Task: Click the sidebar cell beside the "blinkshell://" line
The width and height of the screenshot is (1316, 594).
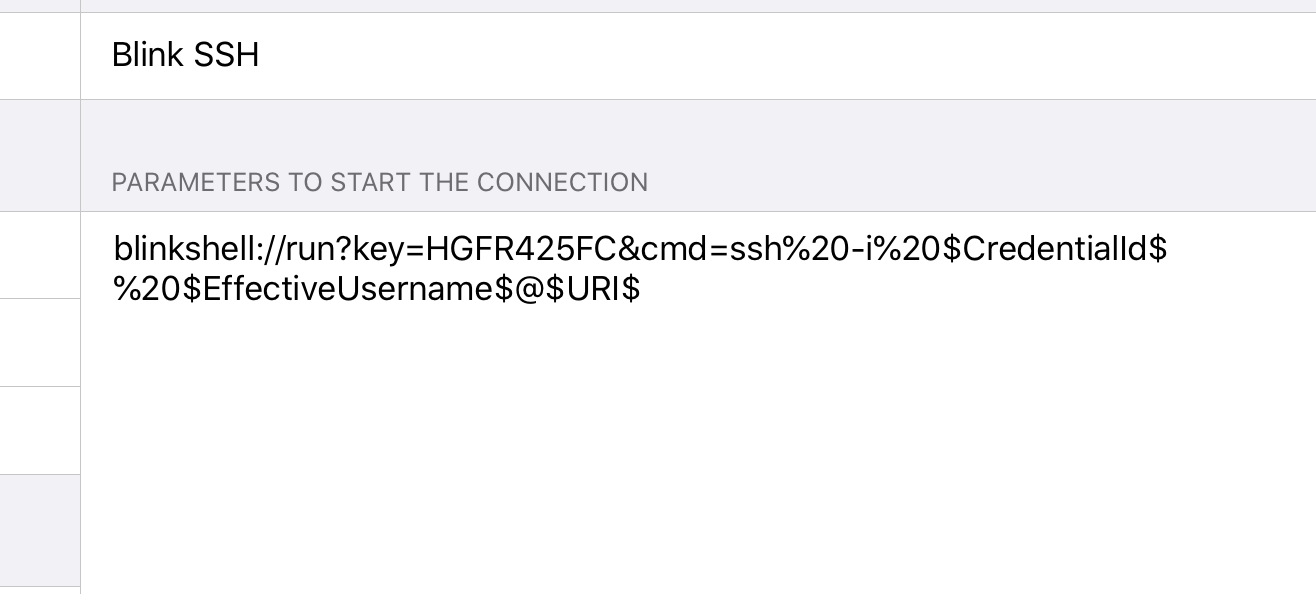Action: pyautogui.click(x=40, y=255)
